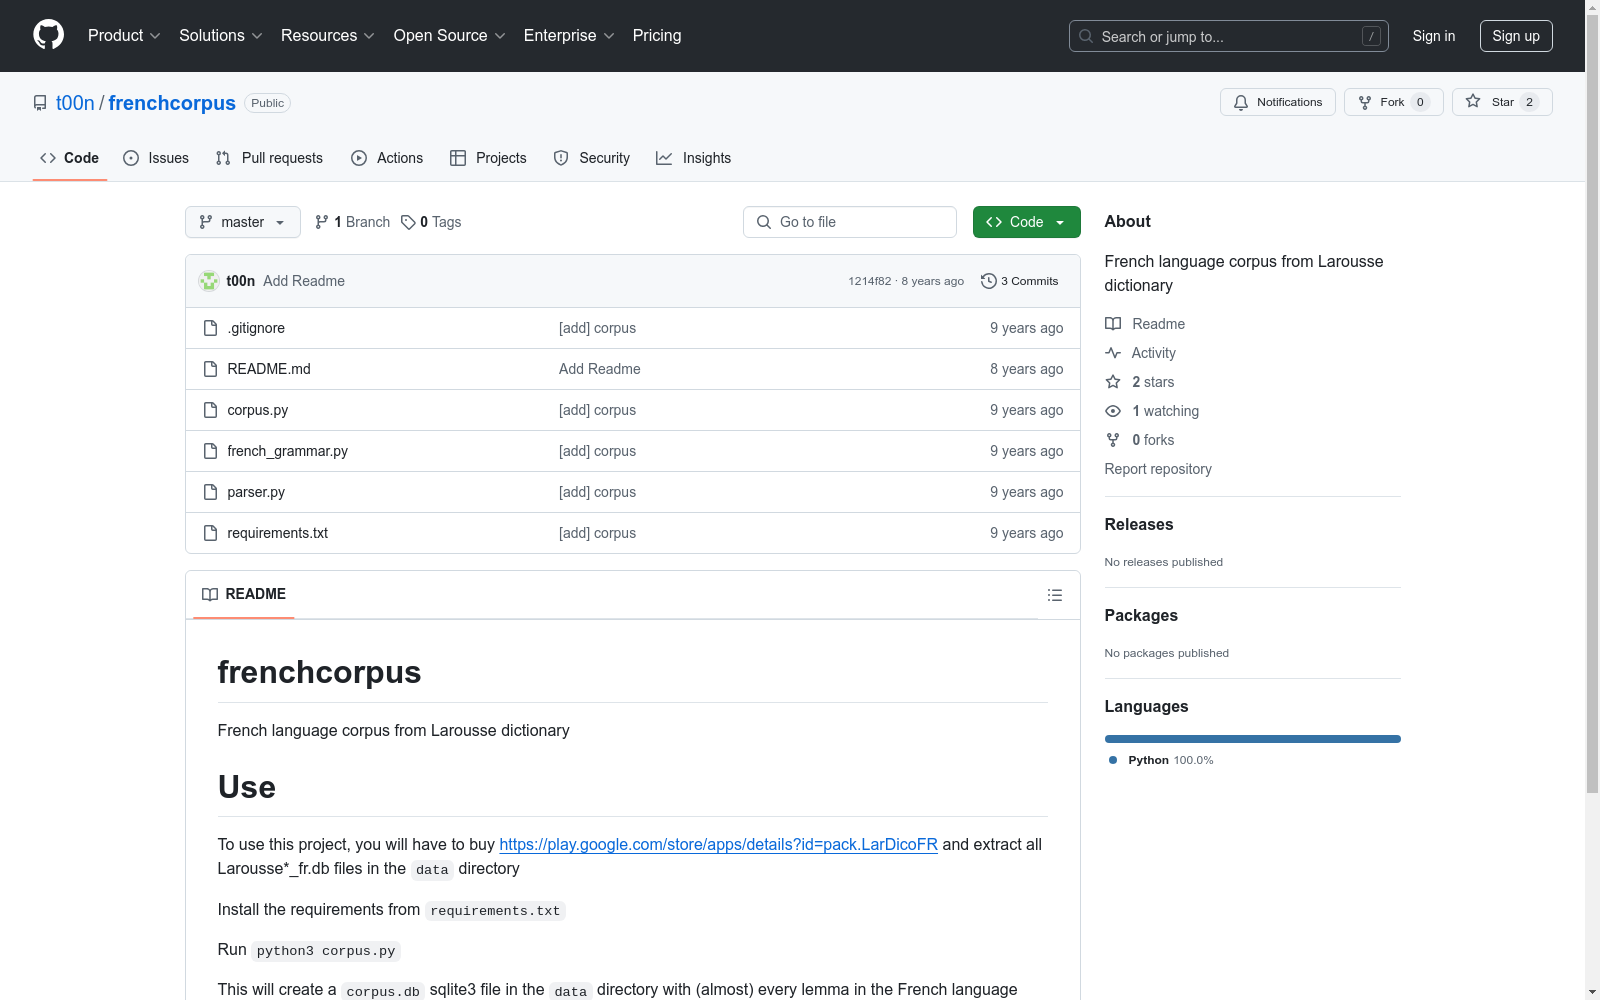Screen dimensions: 1600x1000
Task: Click the tag icon next to 0 Tags
Action: point(408,222)
